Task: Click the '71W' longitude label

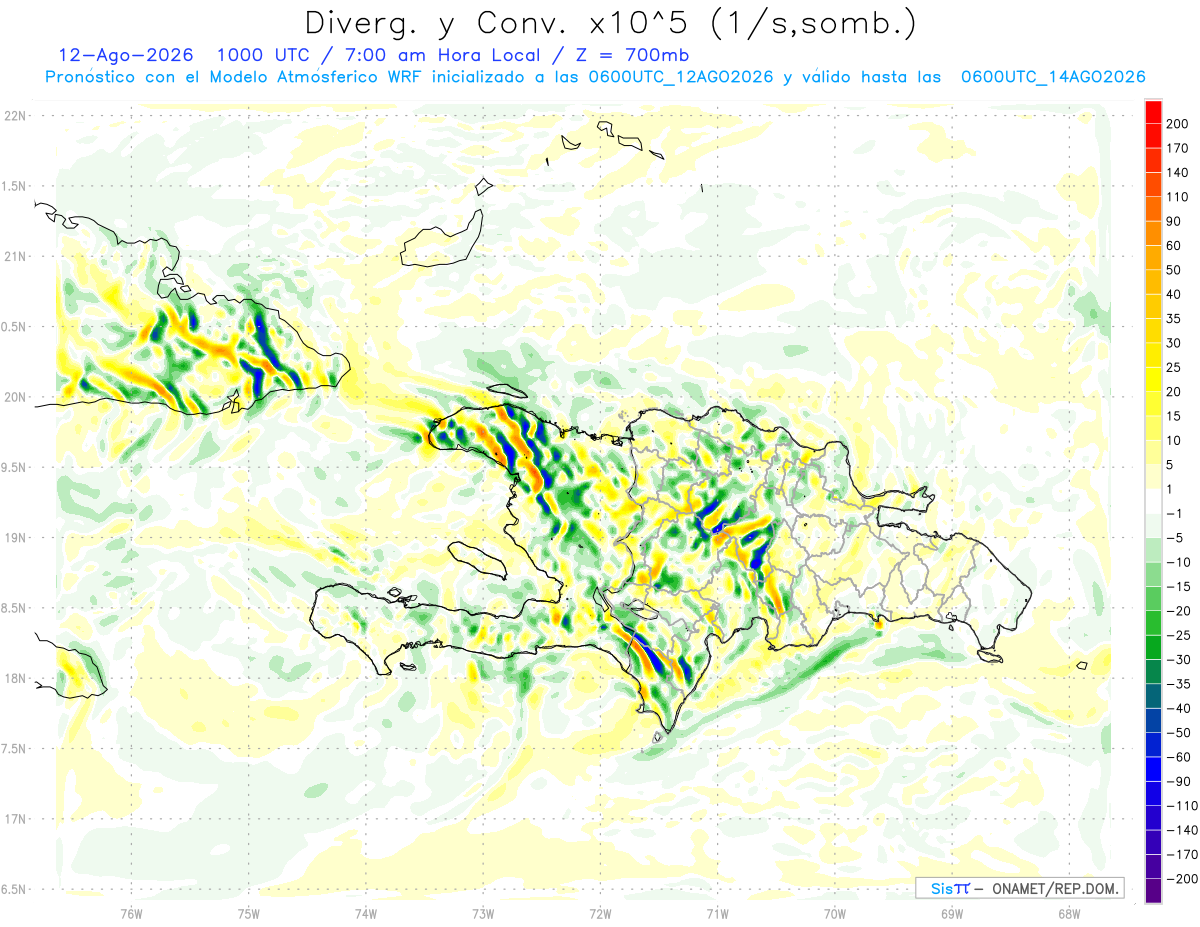Action: coord(717,914)
